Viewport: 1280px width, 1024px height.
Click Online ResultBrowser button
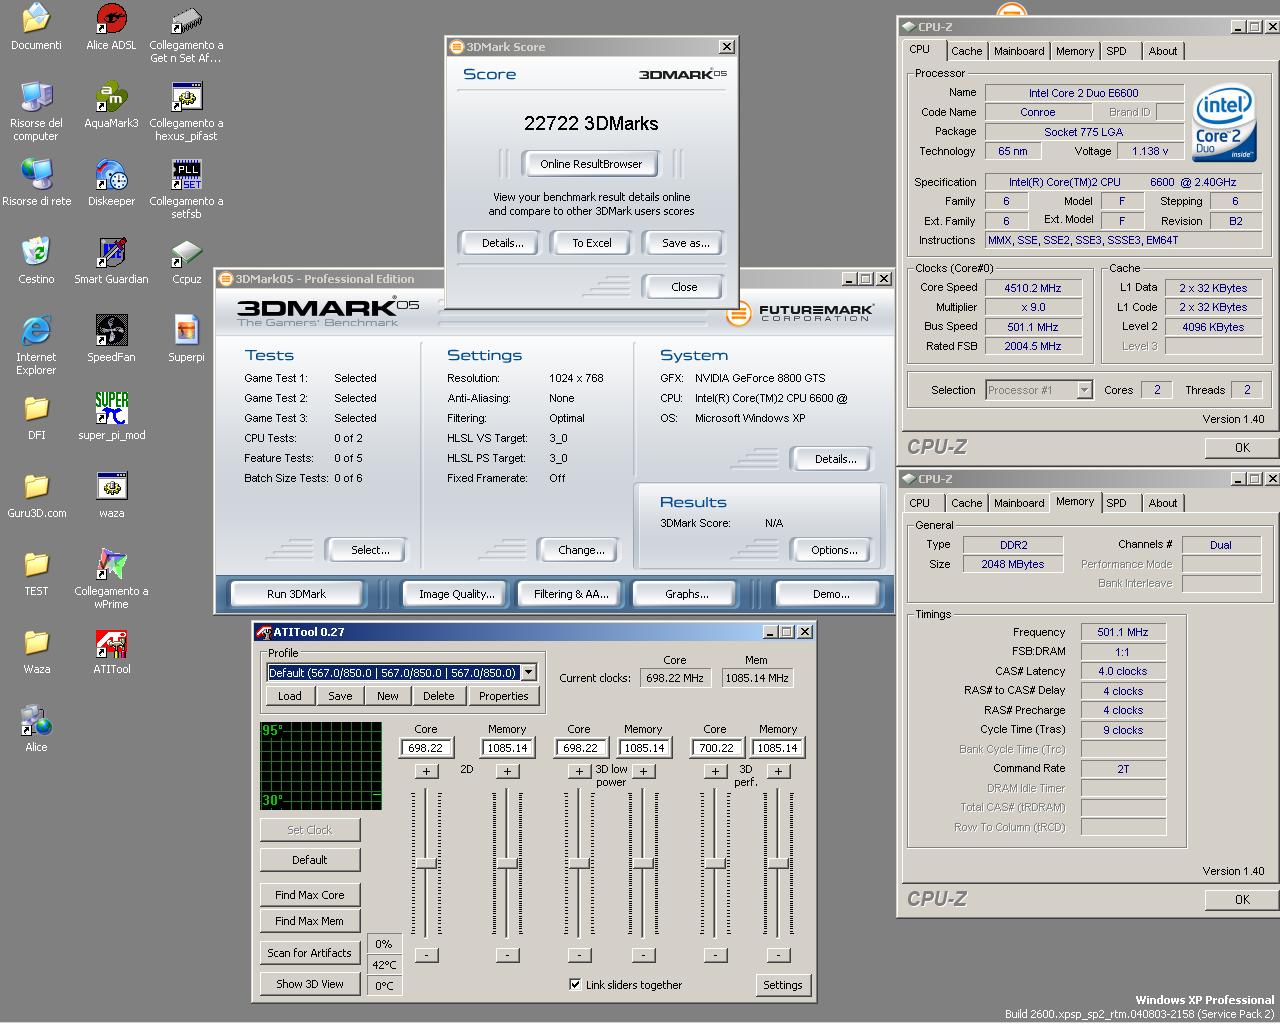(x=591, y=164)
